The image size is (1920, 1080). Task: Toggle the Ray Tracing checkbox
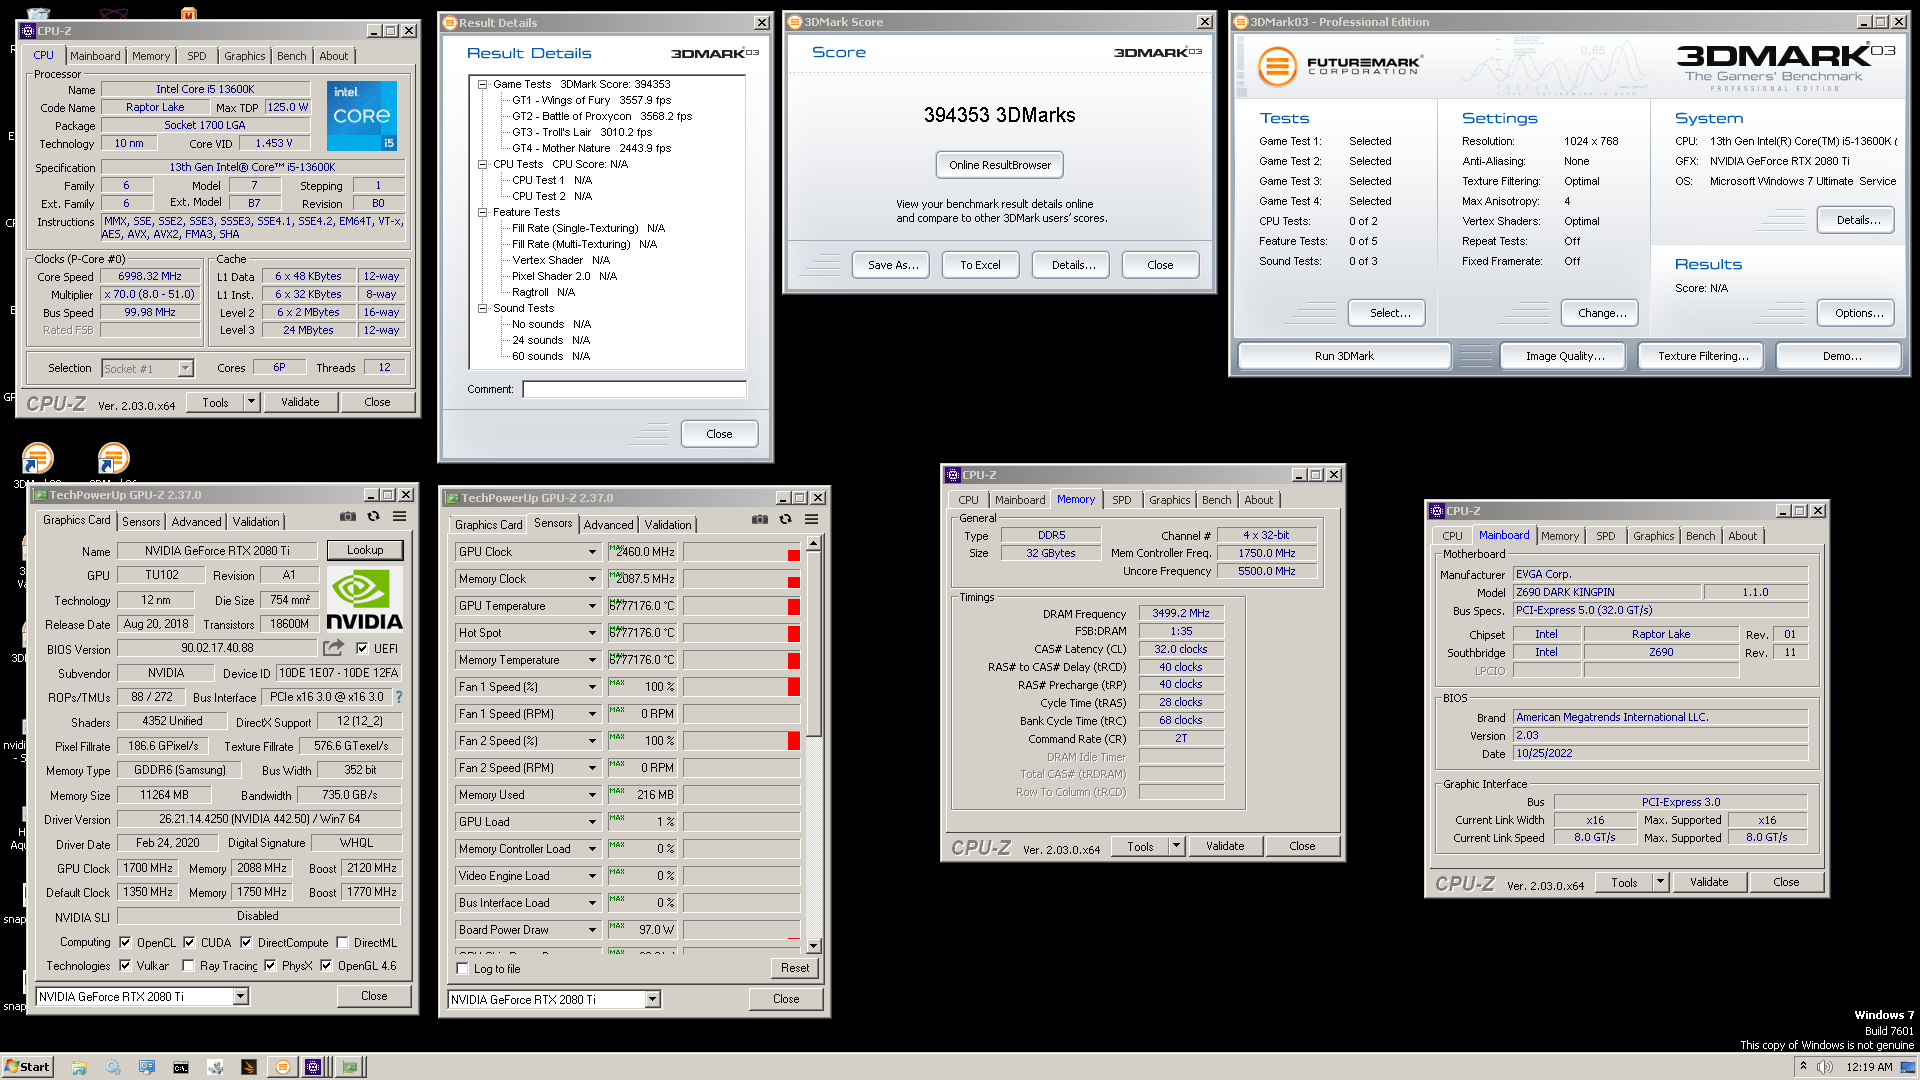click(188, 966)
